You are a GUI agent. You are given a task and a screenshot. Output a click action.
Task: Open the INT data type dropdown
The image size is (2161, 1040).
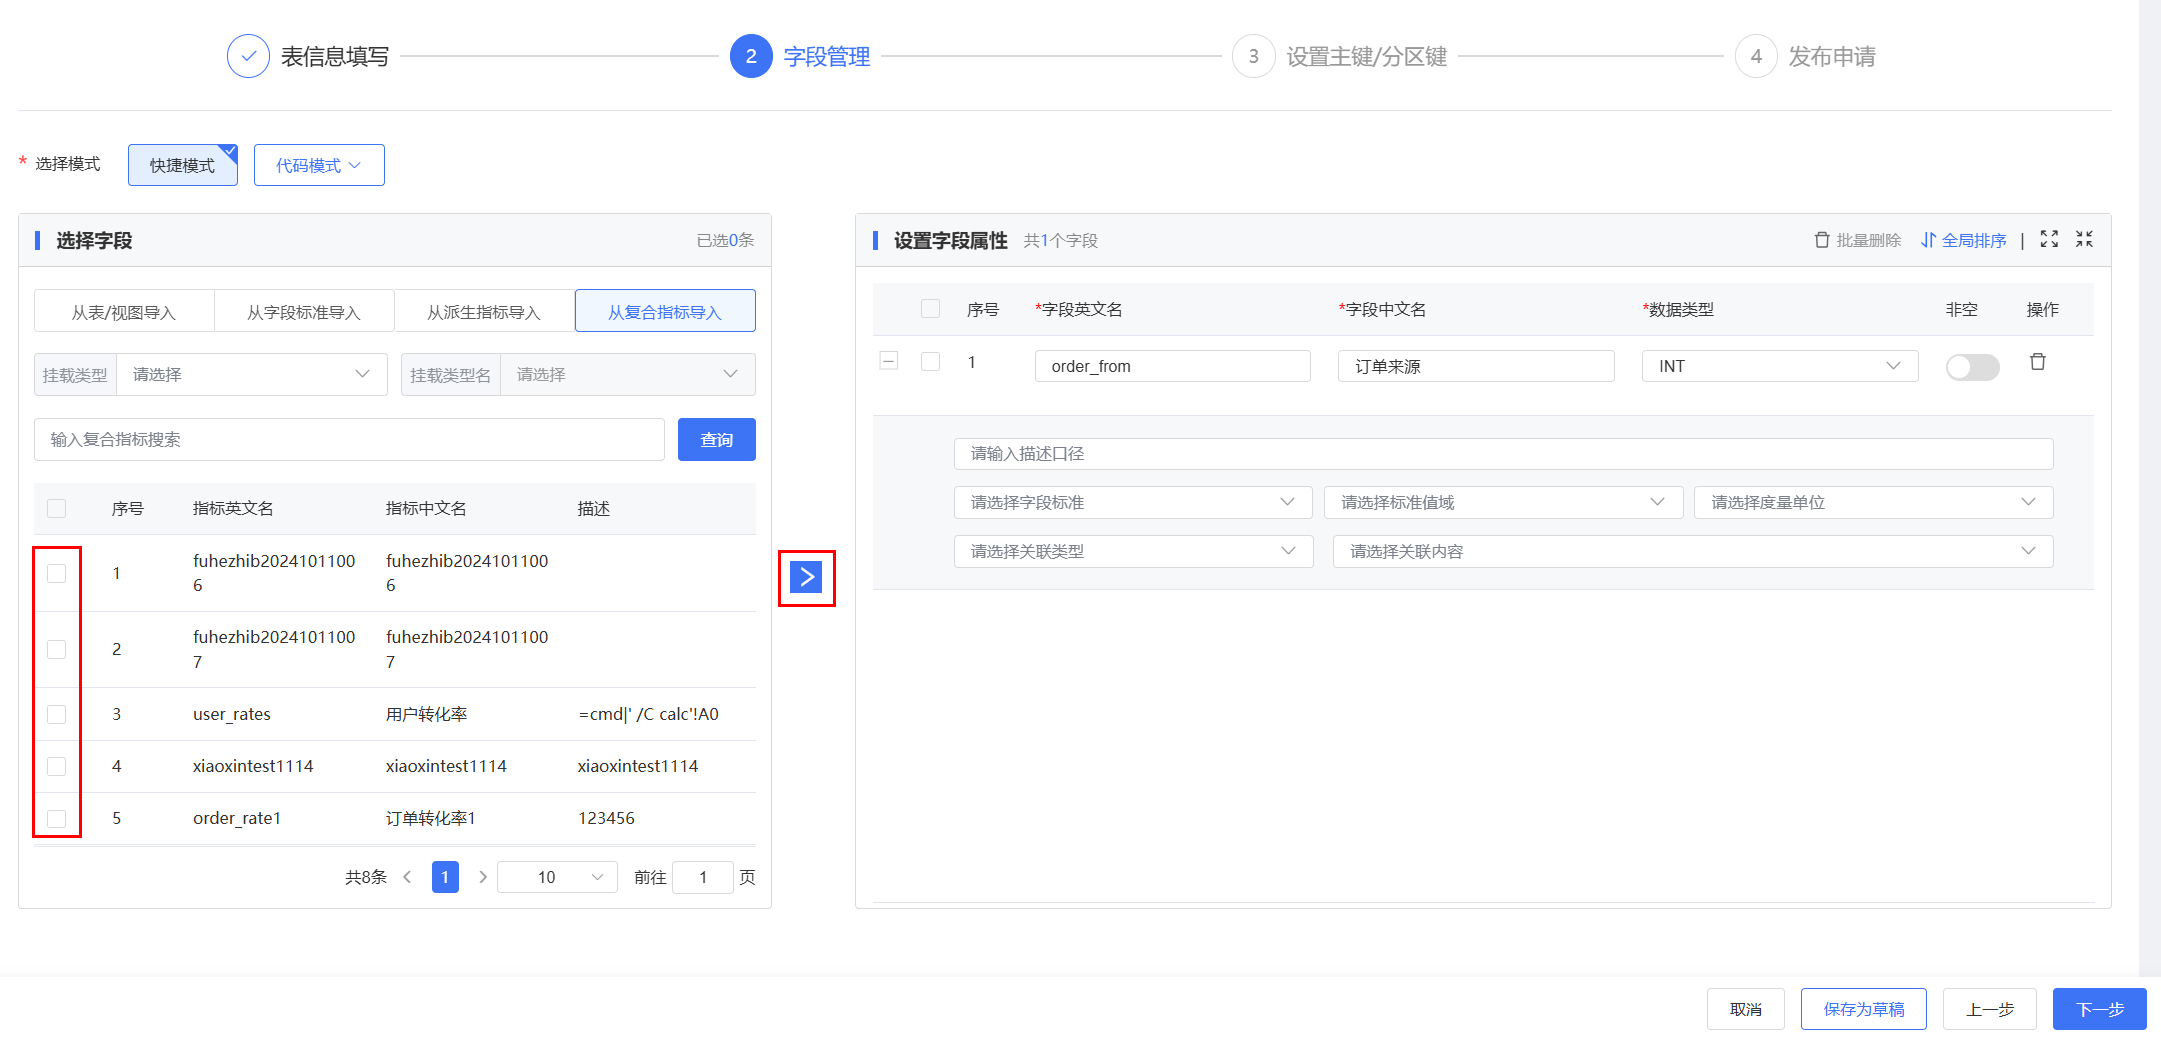[1780, 366]
